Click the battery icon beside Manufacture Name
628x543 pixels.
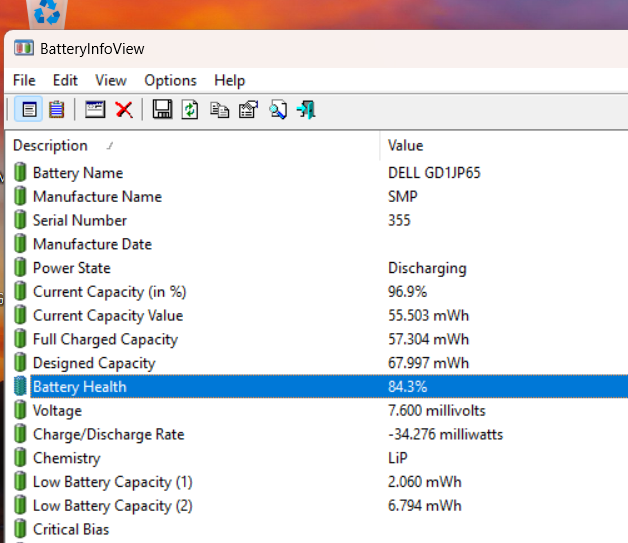[20, 196]
